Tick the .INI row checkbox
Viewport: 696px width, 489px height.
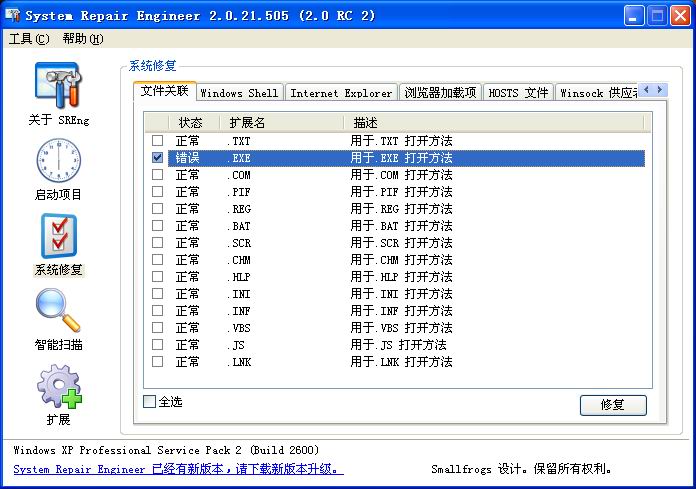(157, 294)
